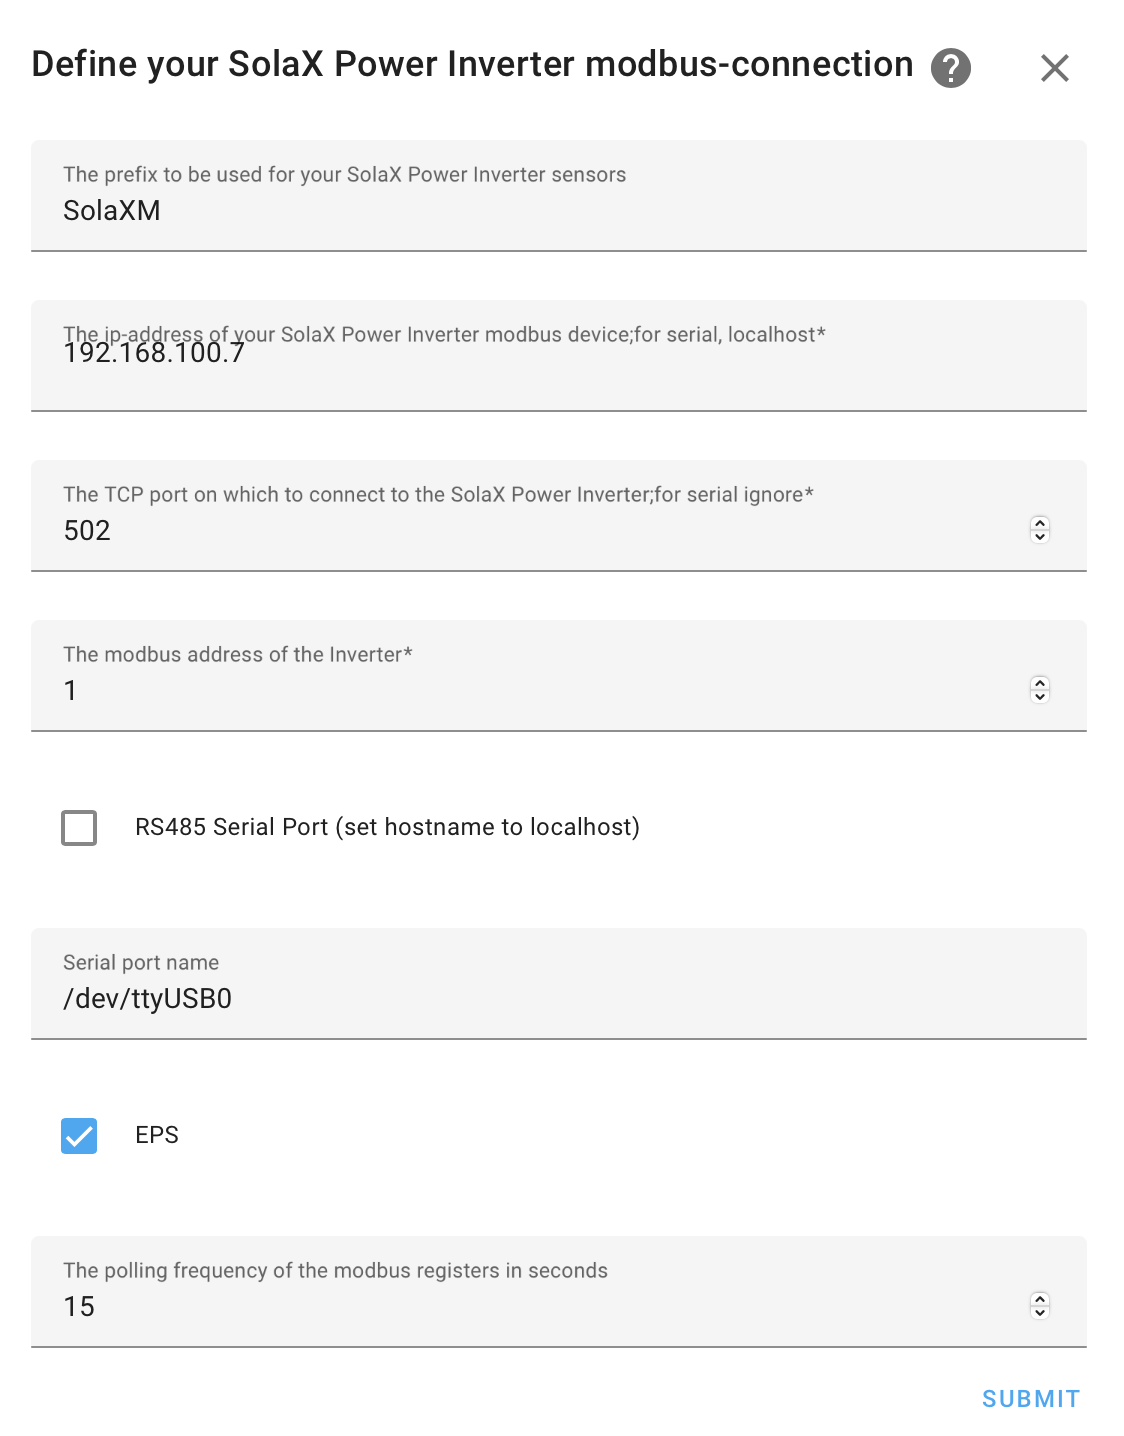This screenshot has width=1124, height=1436.
Task: Close the SolaX modbus-connection dialog
Action: (1055, 68)
